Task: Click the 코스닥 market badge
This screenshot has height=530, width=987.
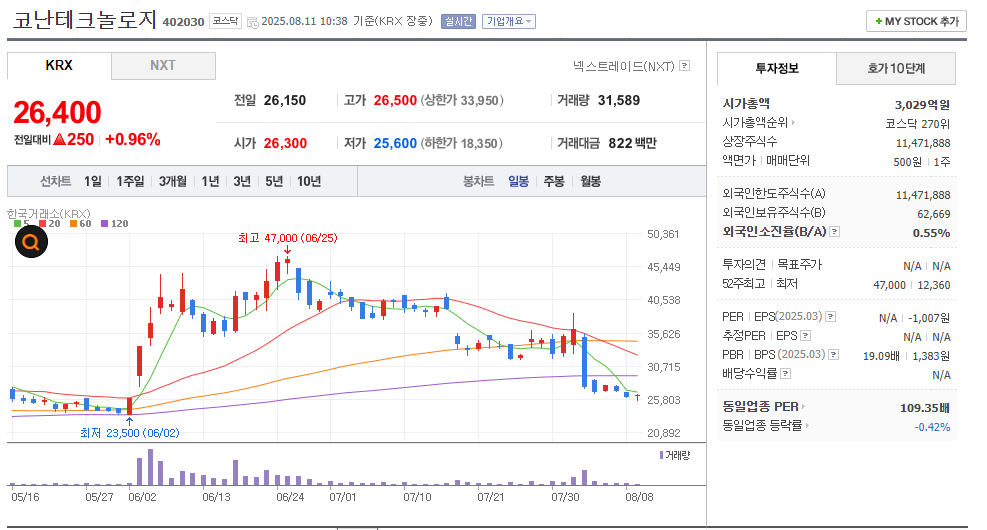Action: 225,21
